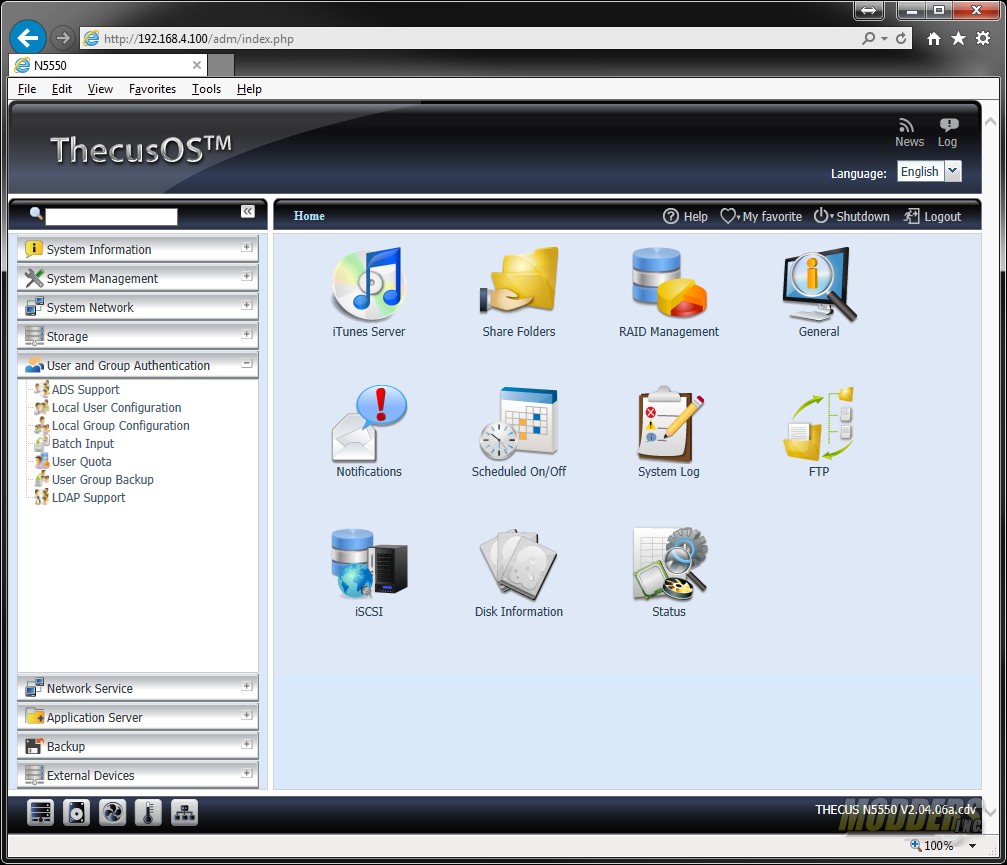Open the Status icon
Screen dimensions: 1007x865
(x=669, y=563)
